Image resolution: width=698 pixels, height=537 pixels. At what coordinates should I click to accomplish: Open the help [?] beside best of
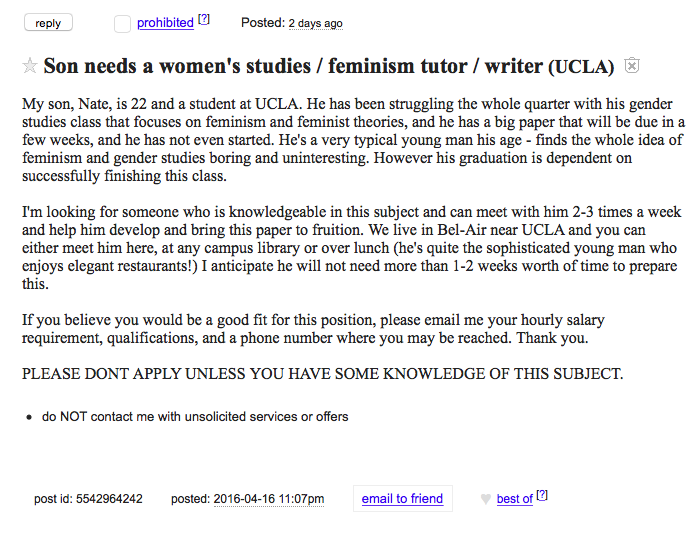coord(542,495)
